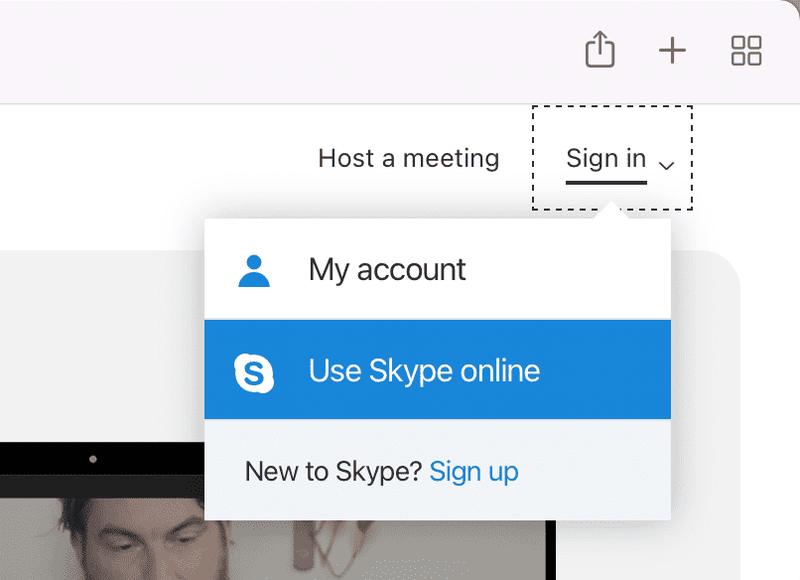Open a new tab with the plus icon

tap(672, 51)
